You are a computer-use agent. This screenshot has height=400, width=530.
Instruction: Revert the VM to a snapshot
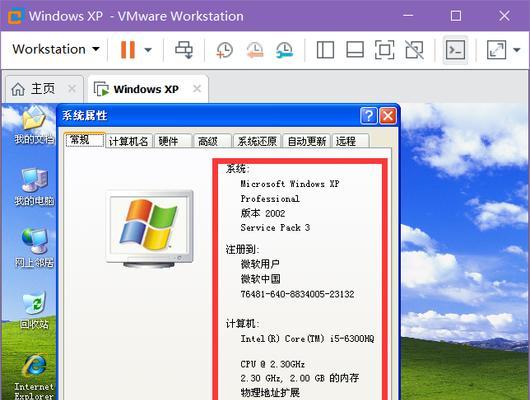(x=255, y=50)
